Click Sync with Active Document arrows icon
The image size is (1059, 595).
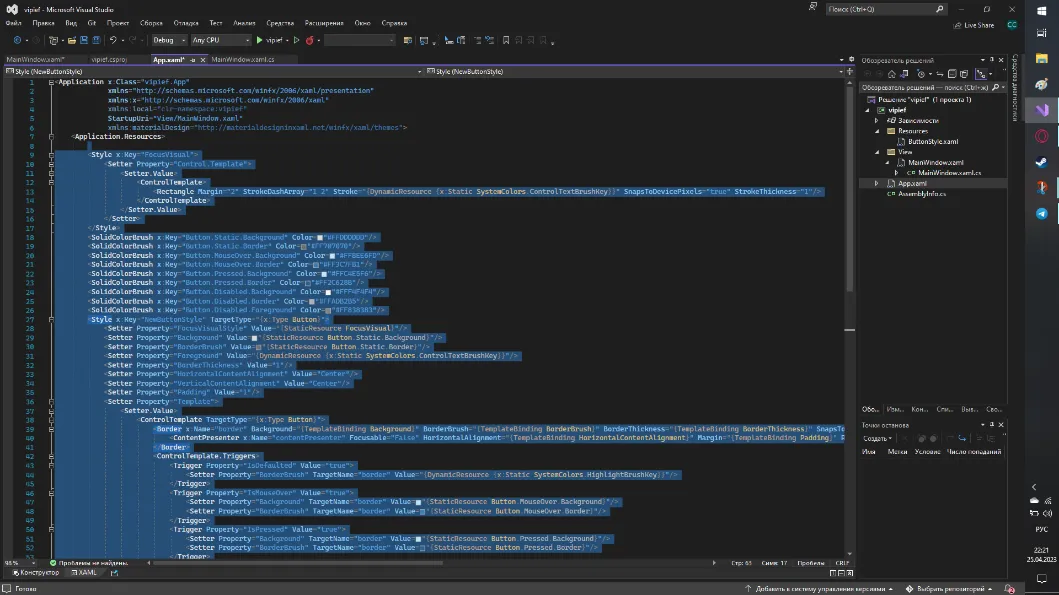coord(939,74)
